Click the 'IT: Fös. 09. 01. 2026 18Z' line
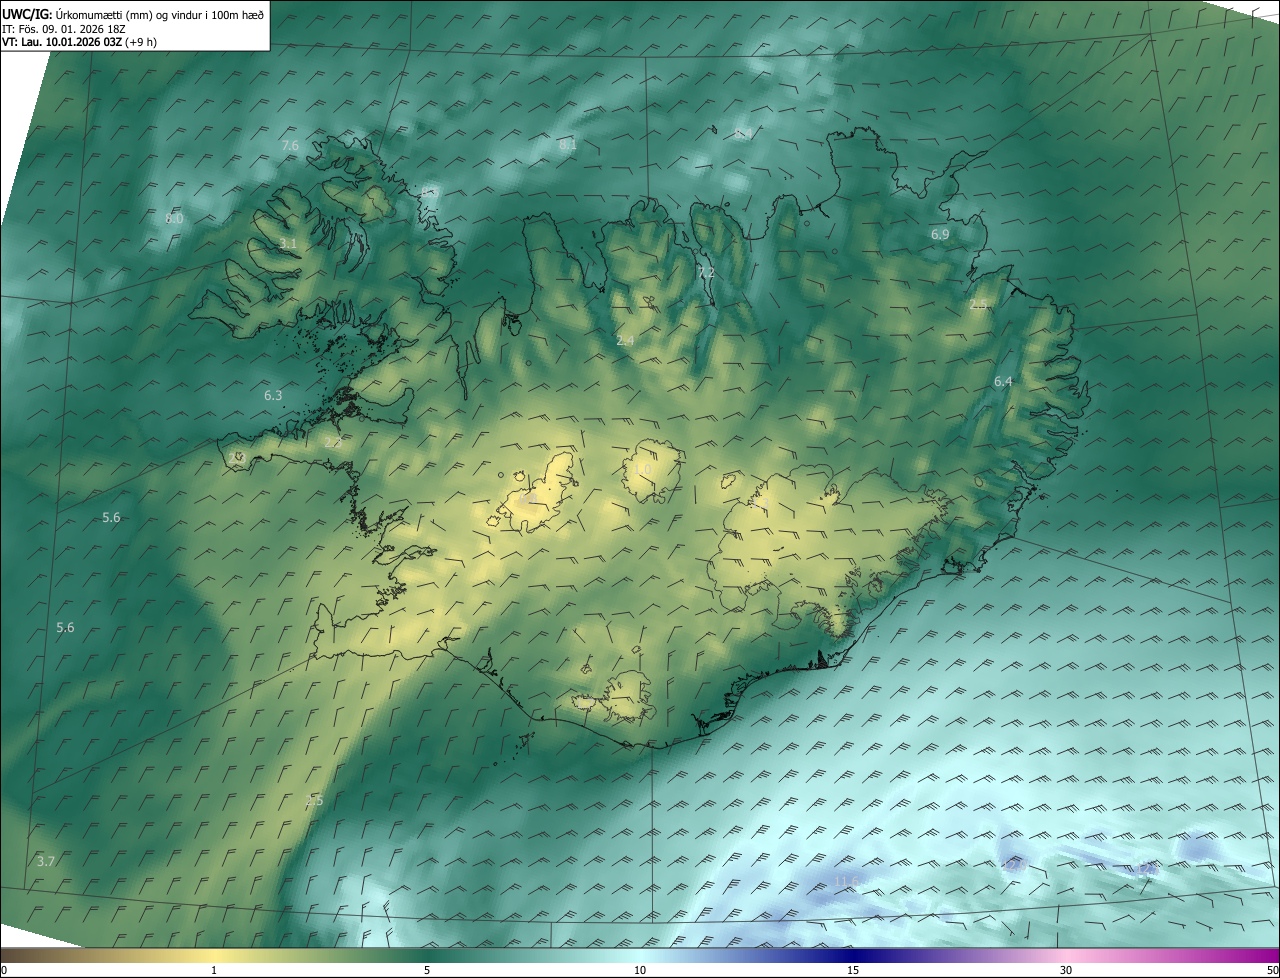The image size is (1280, 978). 63,28
